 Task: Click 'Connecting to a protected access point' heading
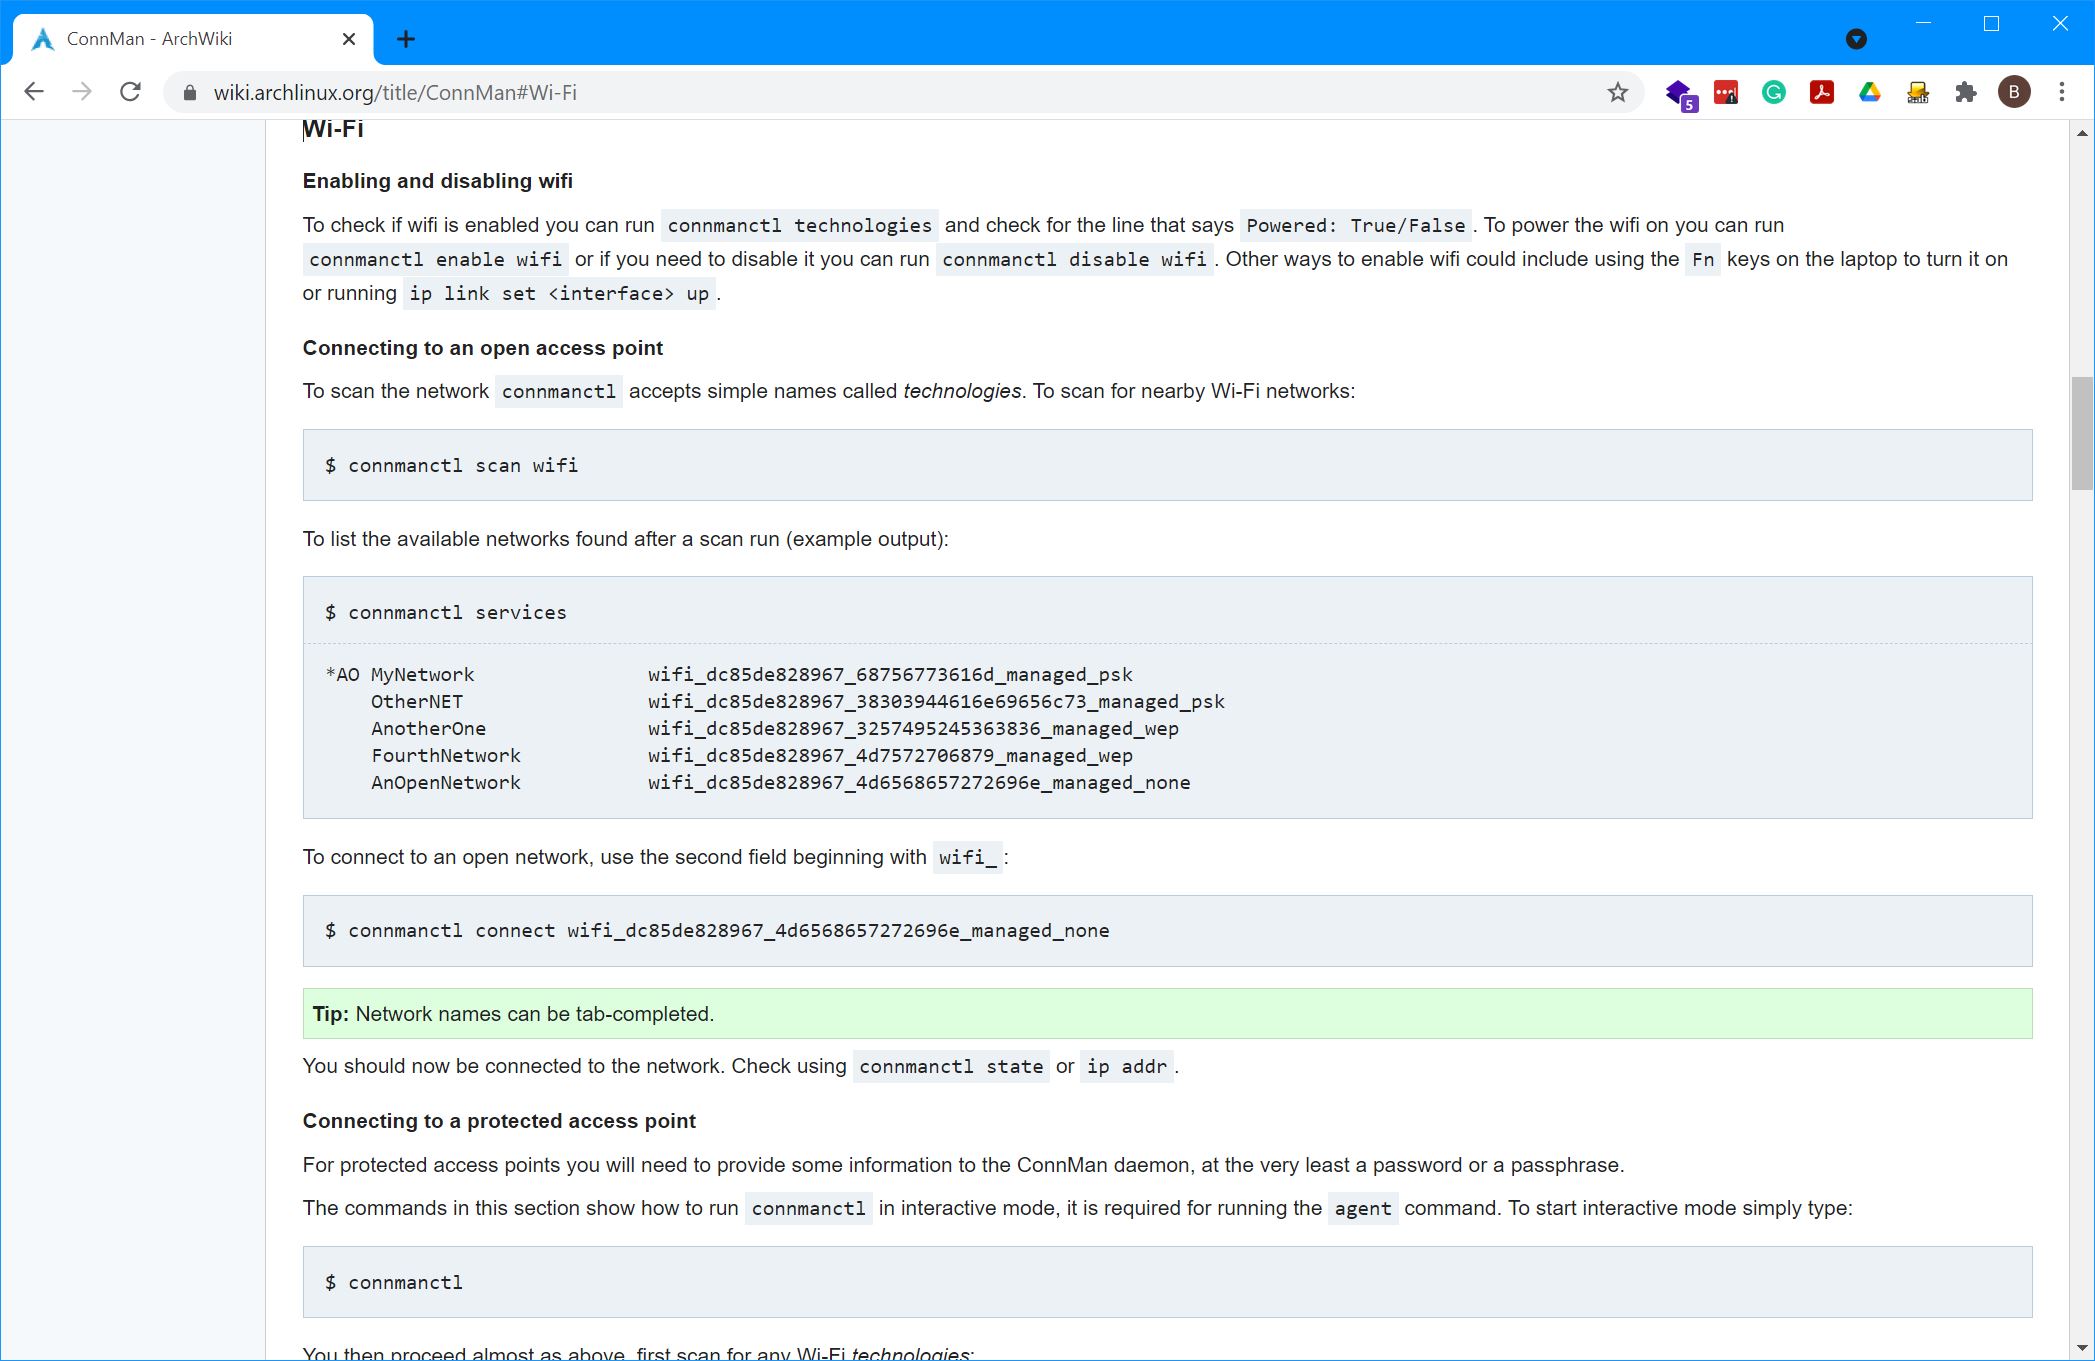coord(499,1121)
